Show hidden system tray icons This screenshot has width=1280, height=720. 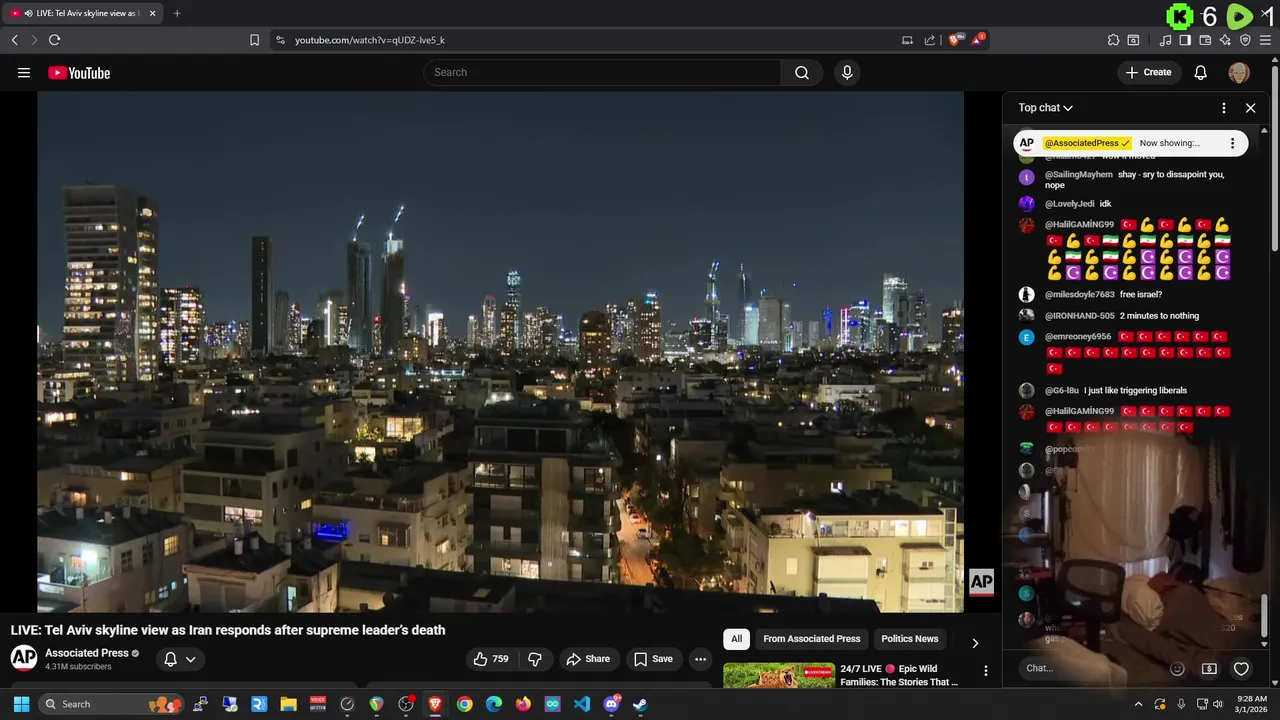pos(1138,704)
